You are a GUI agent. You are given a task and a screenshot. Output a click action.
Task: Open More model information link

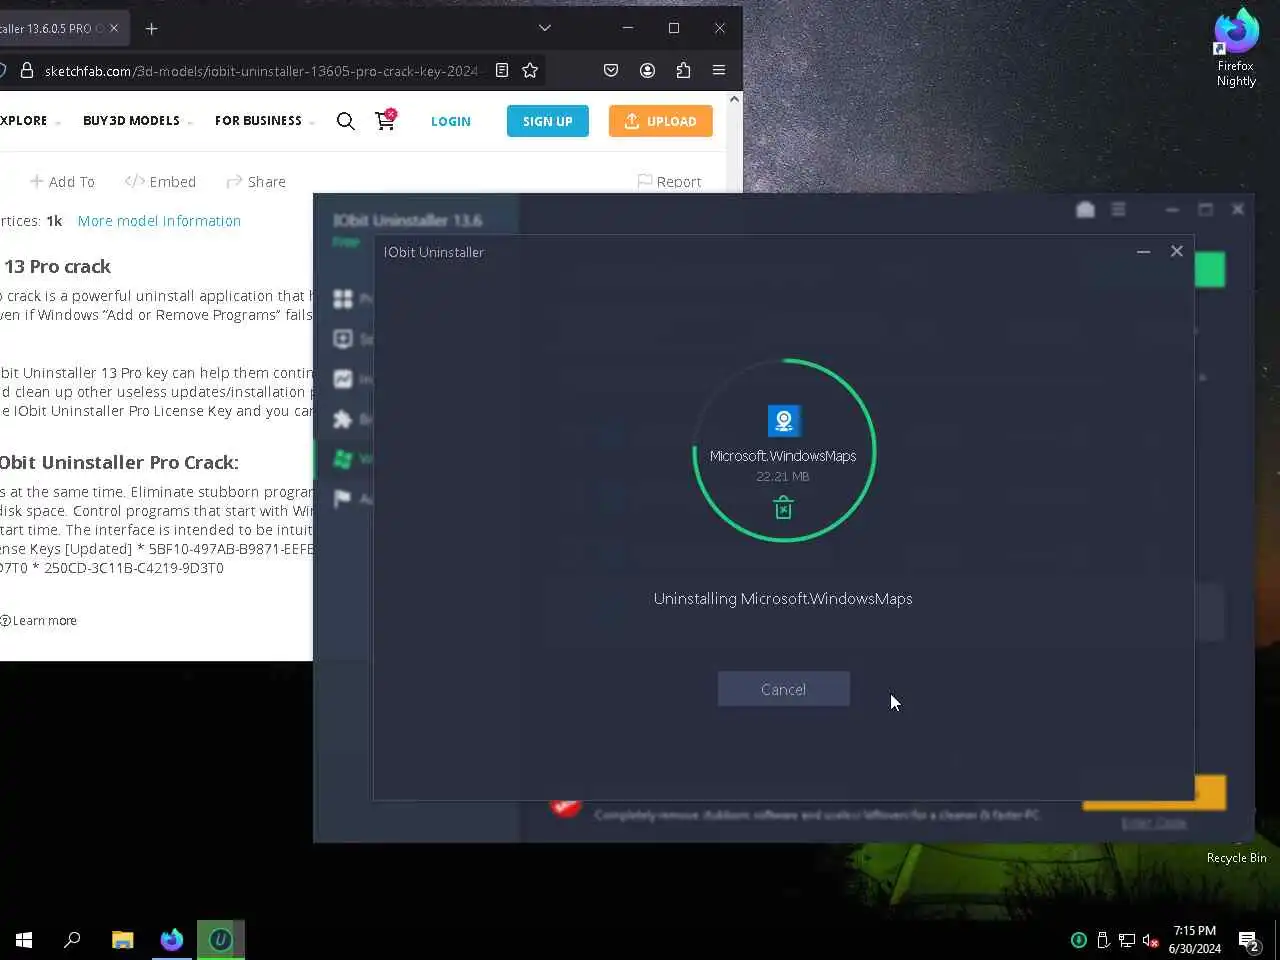(159, 221)
